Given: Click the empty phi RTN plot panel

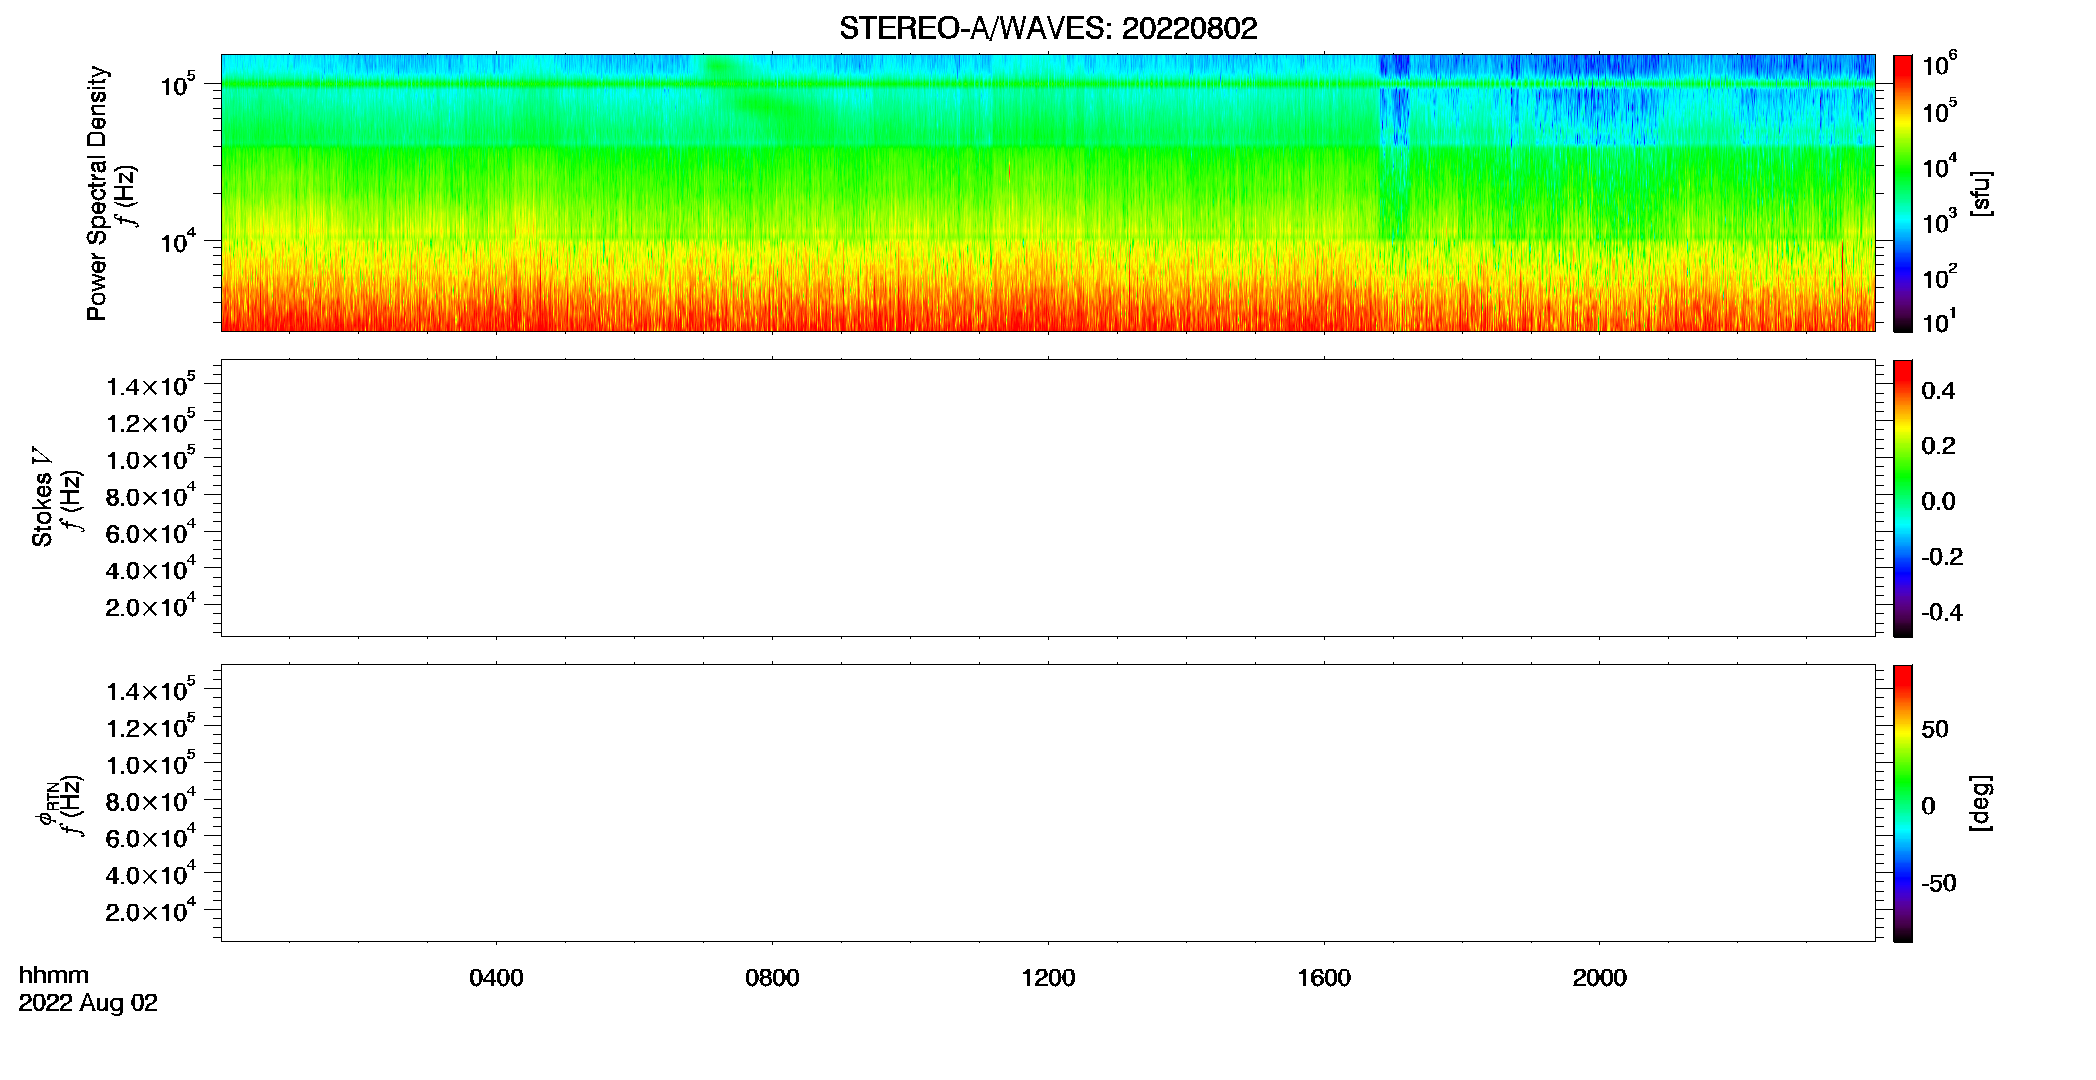Looking at the screenshot, I should 1048,803.
